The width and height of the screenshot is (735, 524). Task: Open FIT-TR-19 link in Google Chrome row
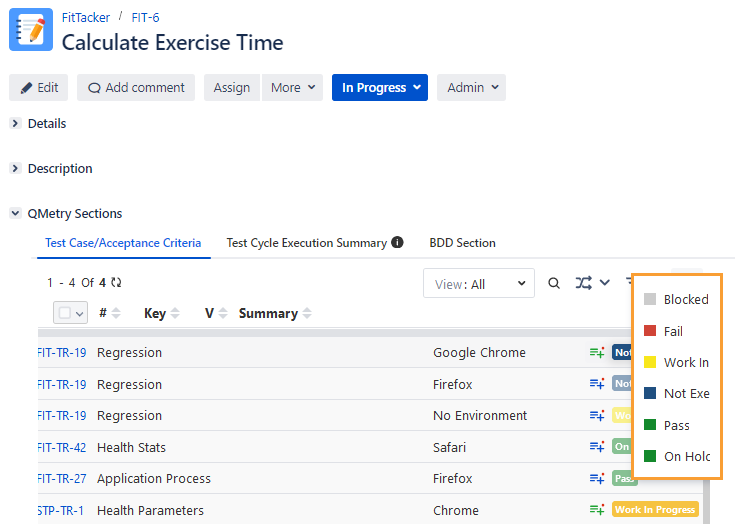[x=62, y=352]
